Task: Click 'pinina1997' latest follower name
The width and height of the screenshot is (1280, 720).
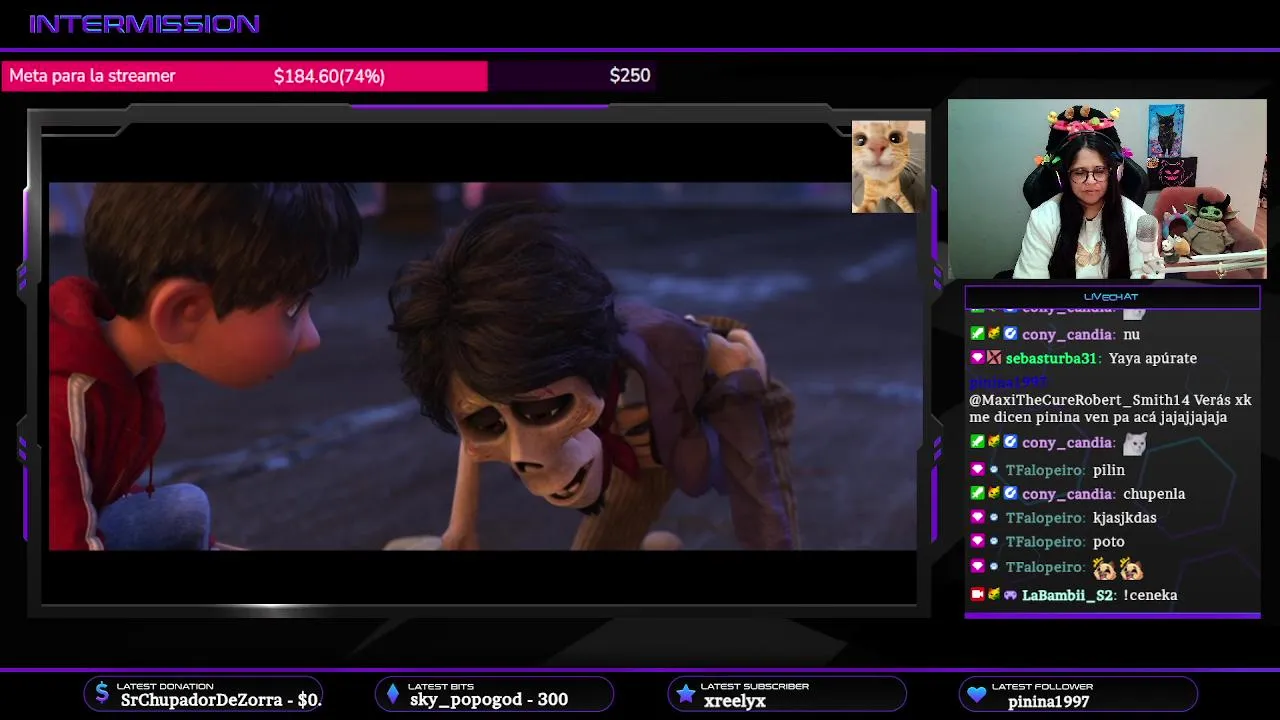Action: (1049, 701)
